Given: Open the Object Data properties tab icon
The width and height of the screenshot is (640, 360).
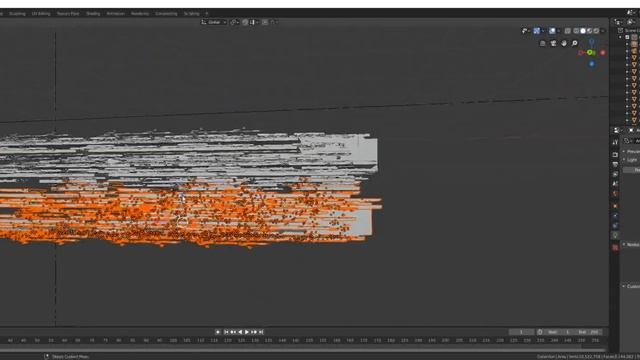Looking at the screenshot, I should coord(616,236).
